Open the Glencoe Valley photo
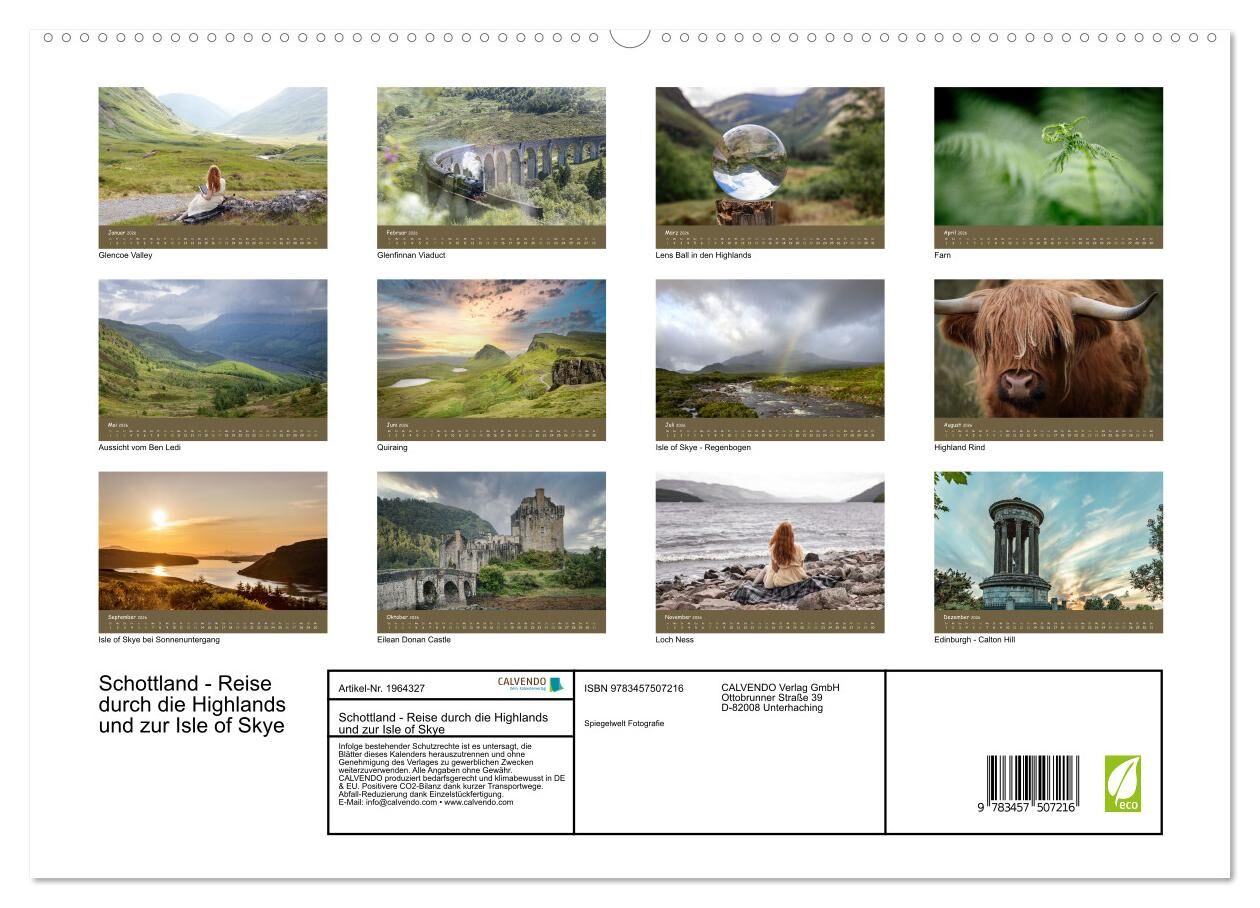Image resolution: width=1260 pixels, height=908 pixels. tap(212, 156)
